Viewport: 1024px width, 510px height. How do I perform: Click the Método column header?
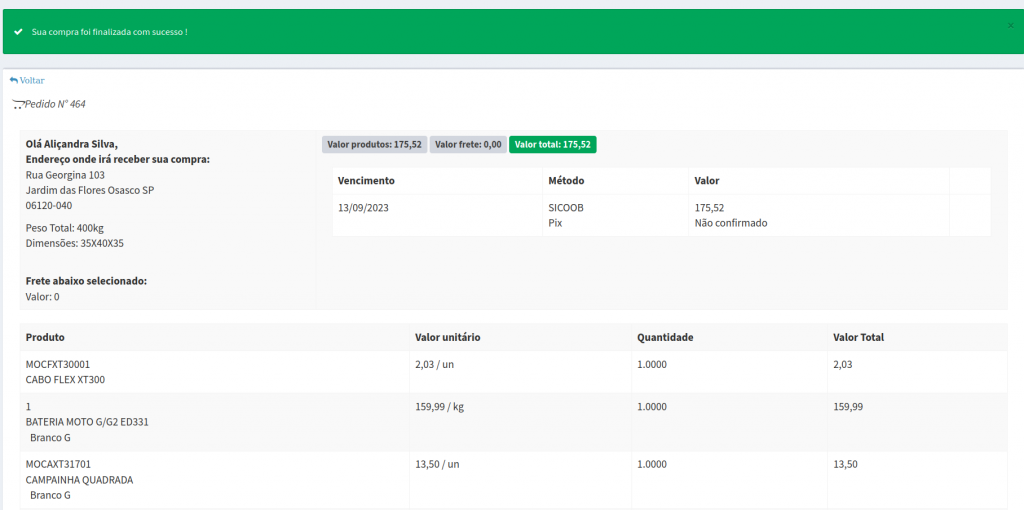coord(566,181)
